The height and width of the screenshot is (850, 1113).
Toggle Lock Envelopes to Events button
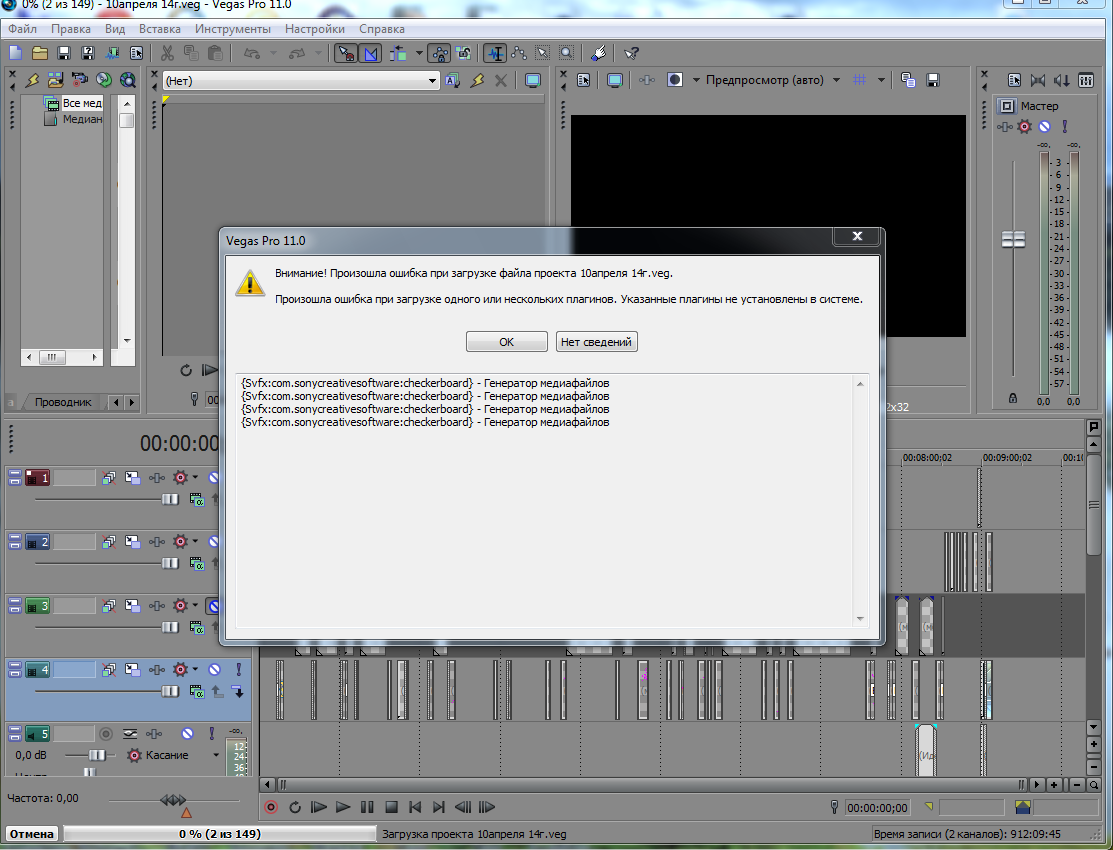[x=440, y=53]
